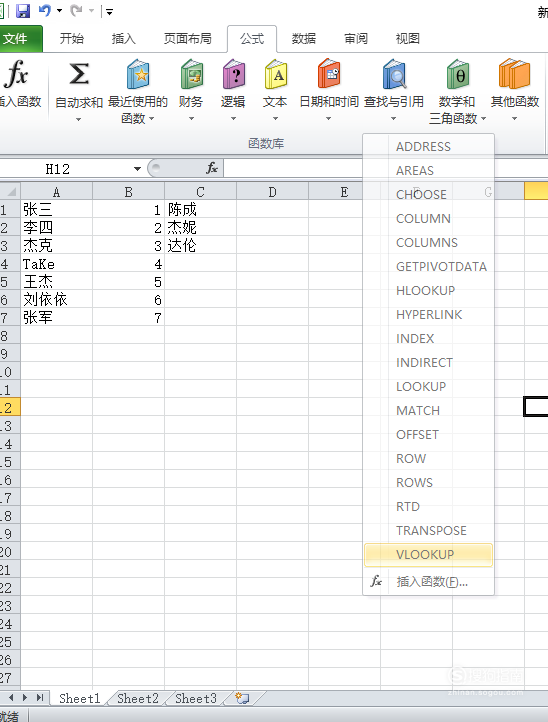This screenshot has width=548, height=722.
Task: Open the Math and Trig functions icon
Action: pyautogui.click(x=458, y=74)
